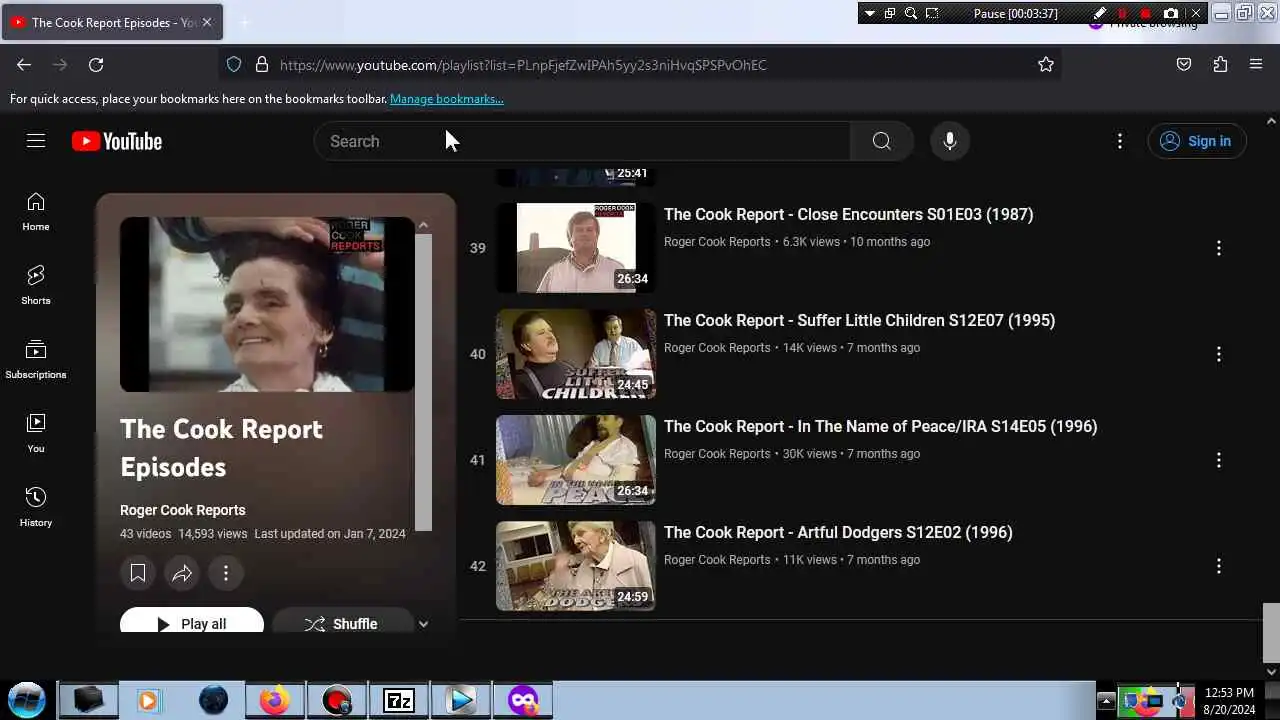Open tracking protection shield icon
This screenshot has height=720, width=1280.
(234, 65)
